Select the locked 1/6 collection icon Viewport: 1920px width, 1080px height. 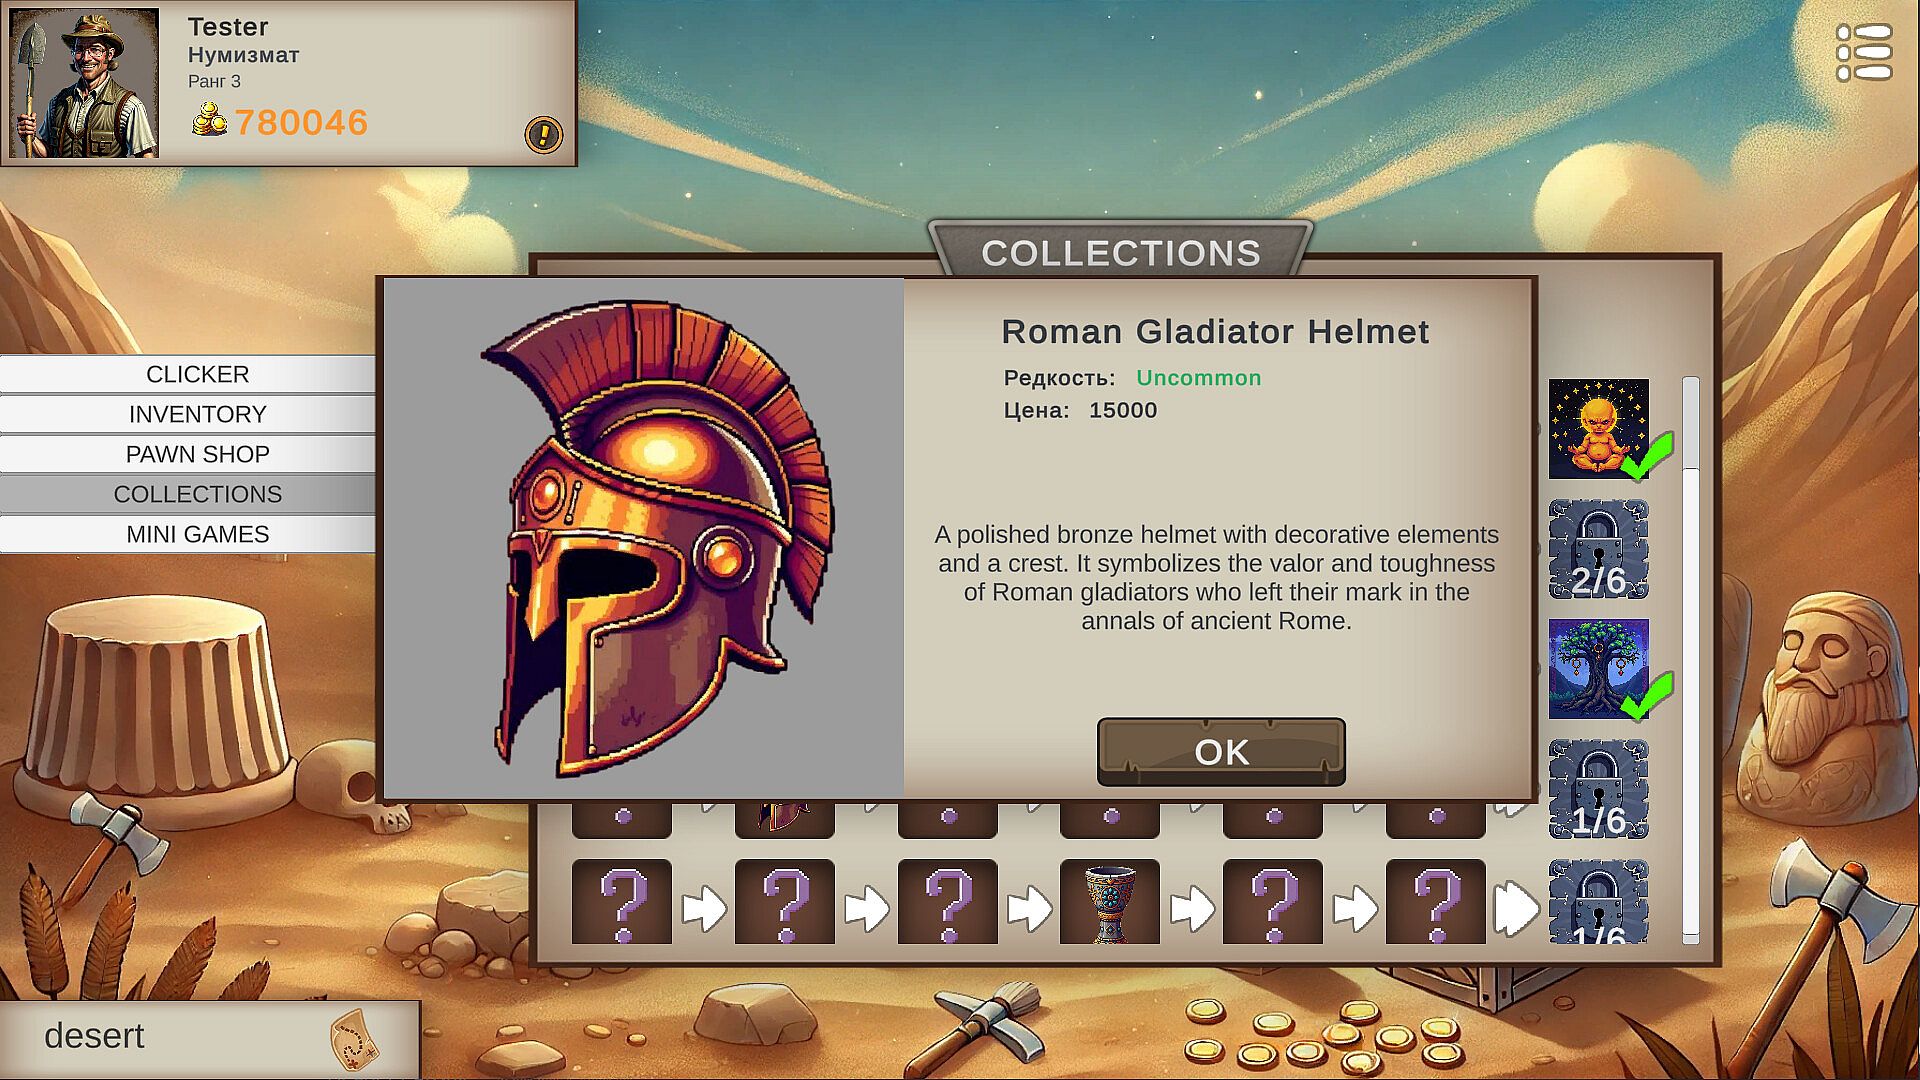click(1599, 789)
